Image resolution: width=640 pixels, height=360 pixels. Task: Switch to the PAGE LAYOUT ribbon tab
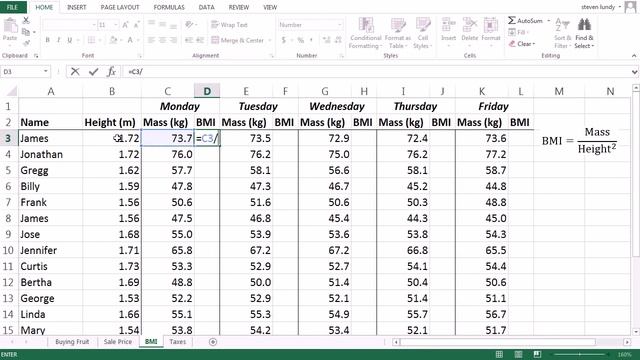pos(120,7)
